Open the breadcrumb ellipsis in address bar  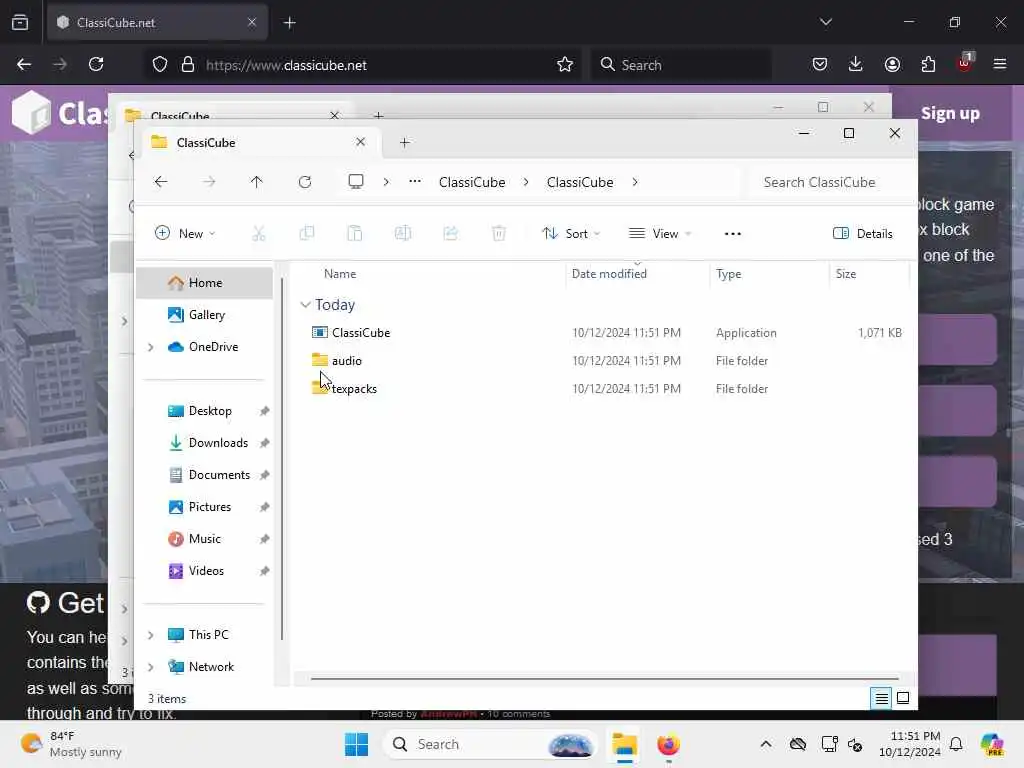pos(415,182)
